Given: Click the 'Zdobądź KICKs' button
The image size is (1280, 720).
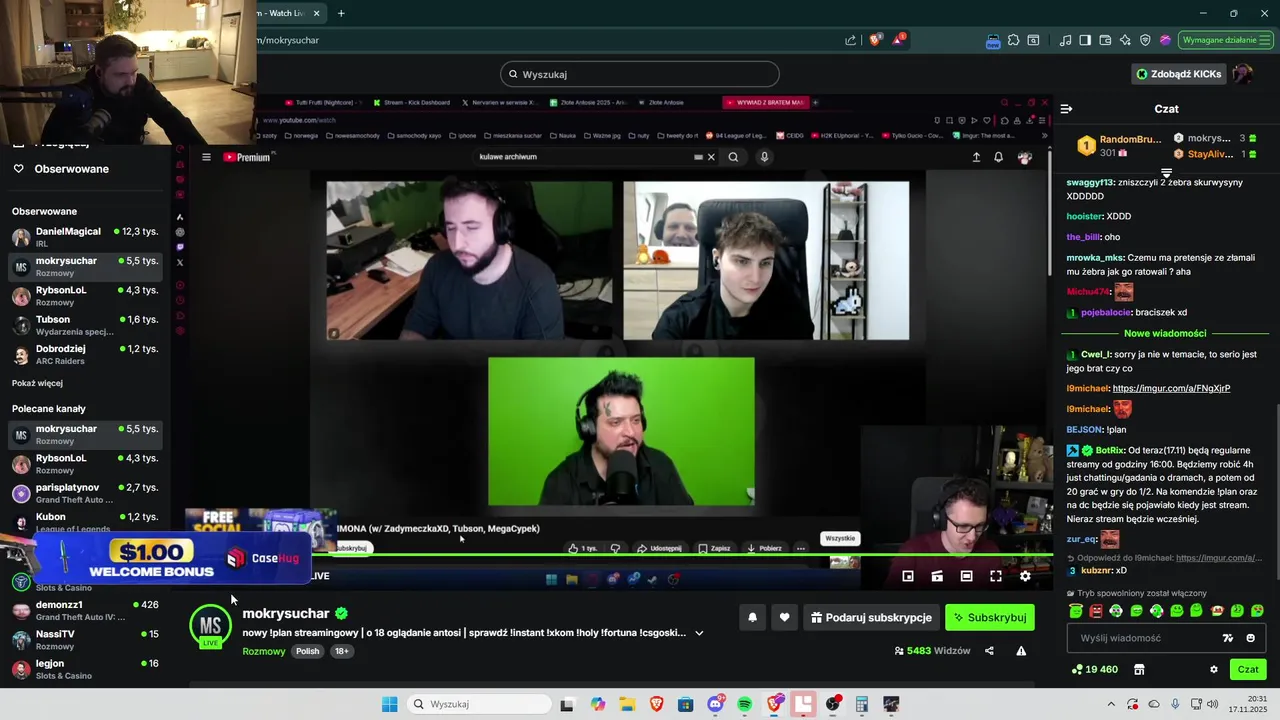Looking at the screenshot, I should tap(1179, 74).
